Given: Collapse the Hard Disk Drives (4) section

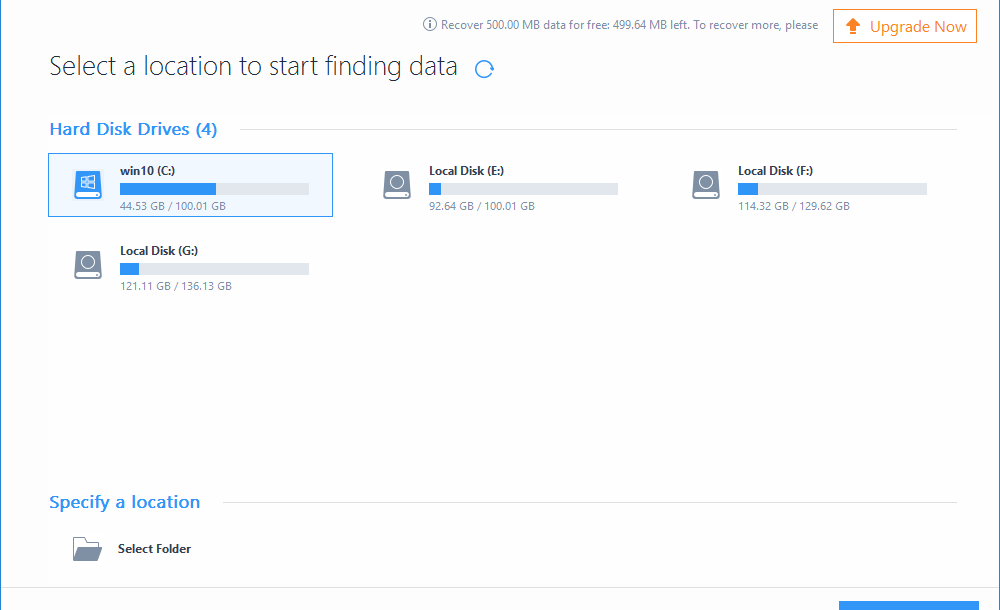Looking at the screenshot, I should pos(133,129).
